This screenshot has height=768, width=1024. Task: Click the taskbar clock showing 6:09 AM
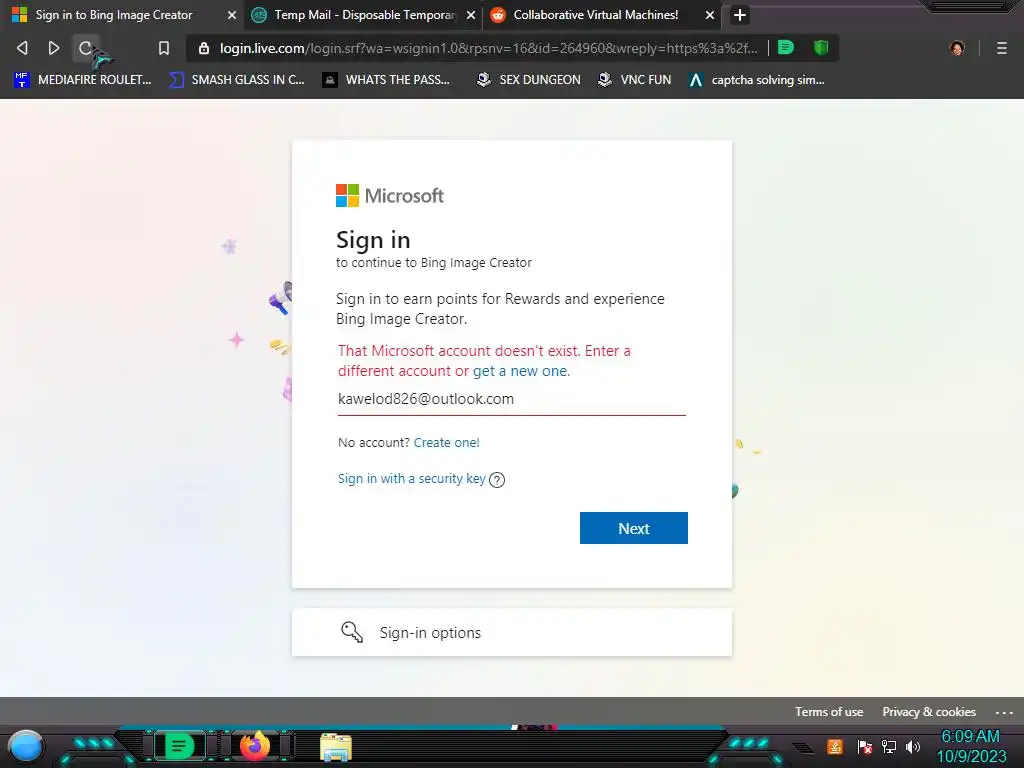tap(971, 746)
